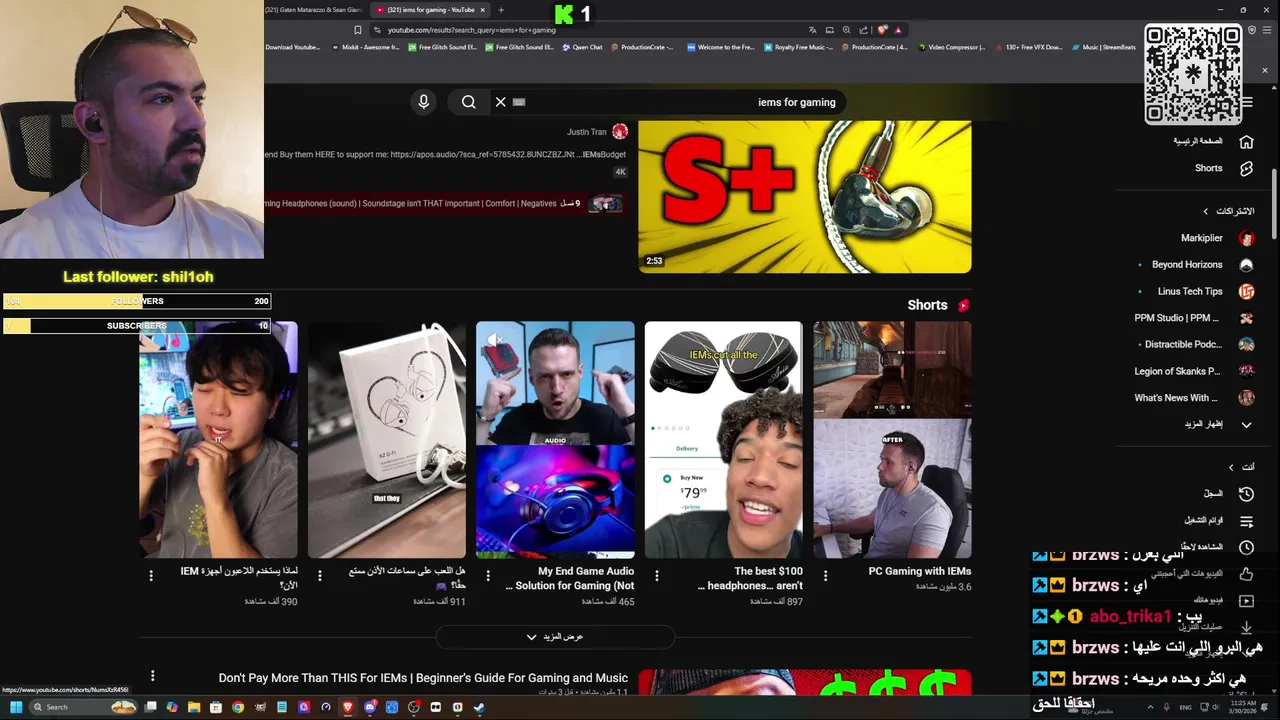Viewport: 1280px width, 720px height.
Task: Open the PPM Studio channel avatar
Action: (x=1246, y=318)
